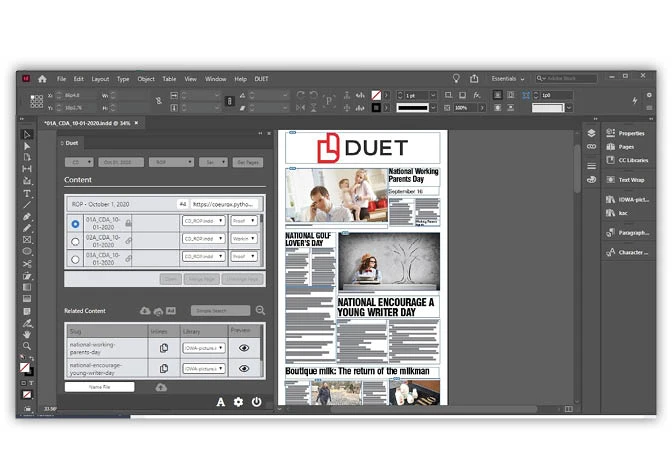Click the reference point locator grid
This screenshot has width=672, height=462.
click(x=36, y=101)
